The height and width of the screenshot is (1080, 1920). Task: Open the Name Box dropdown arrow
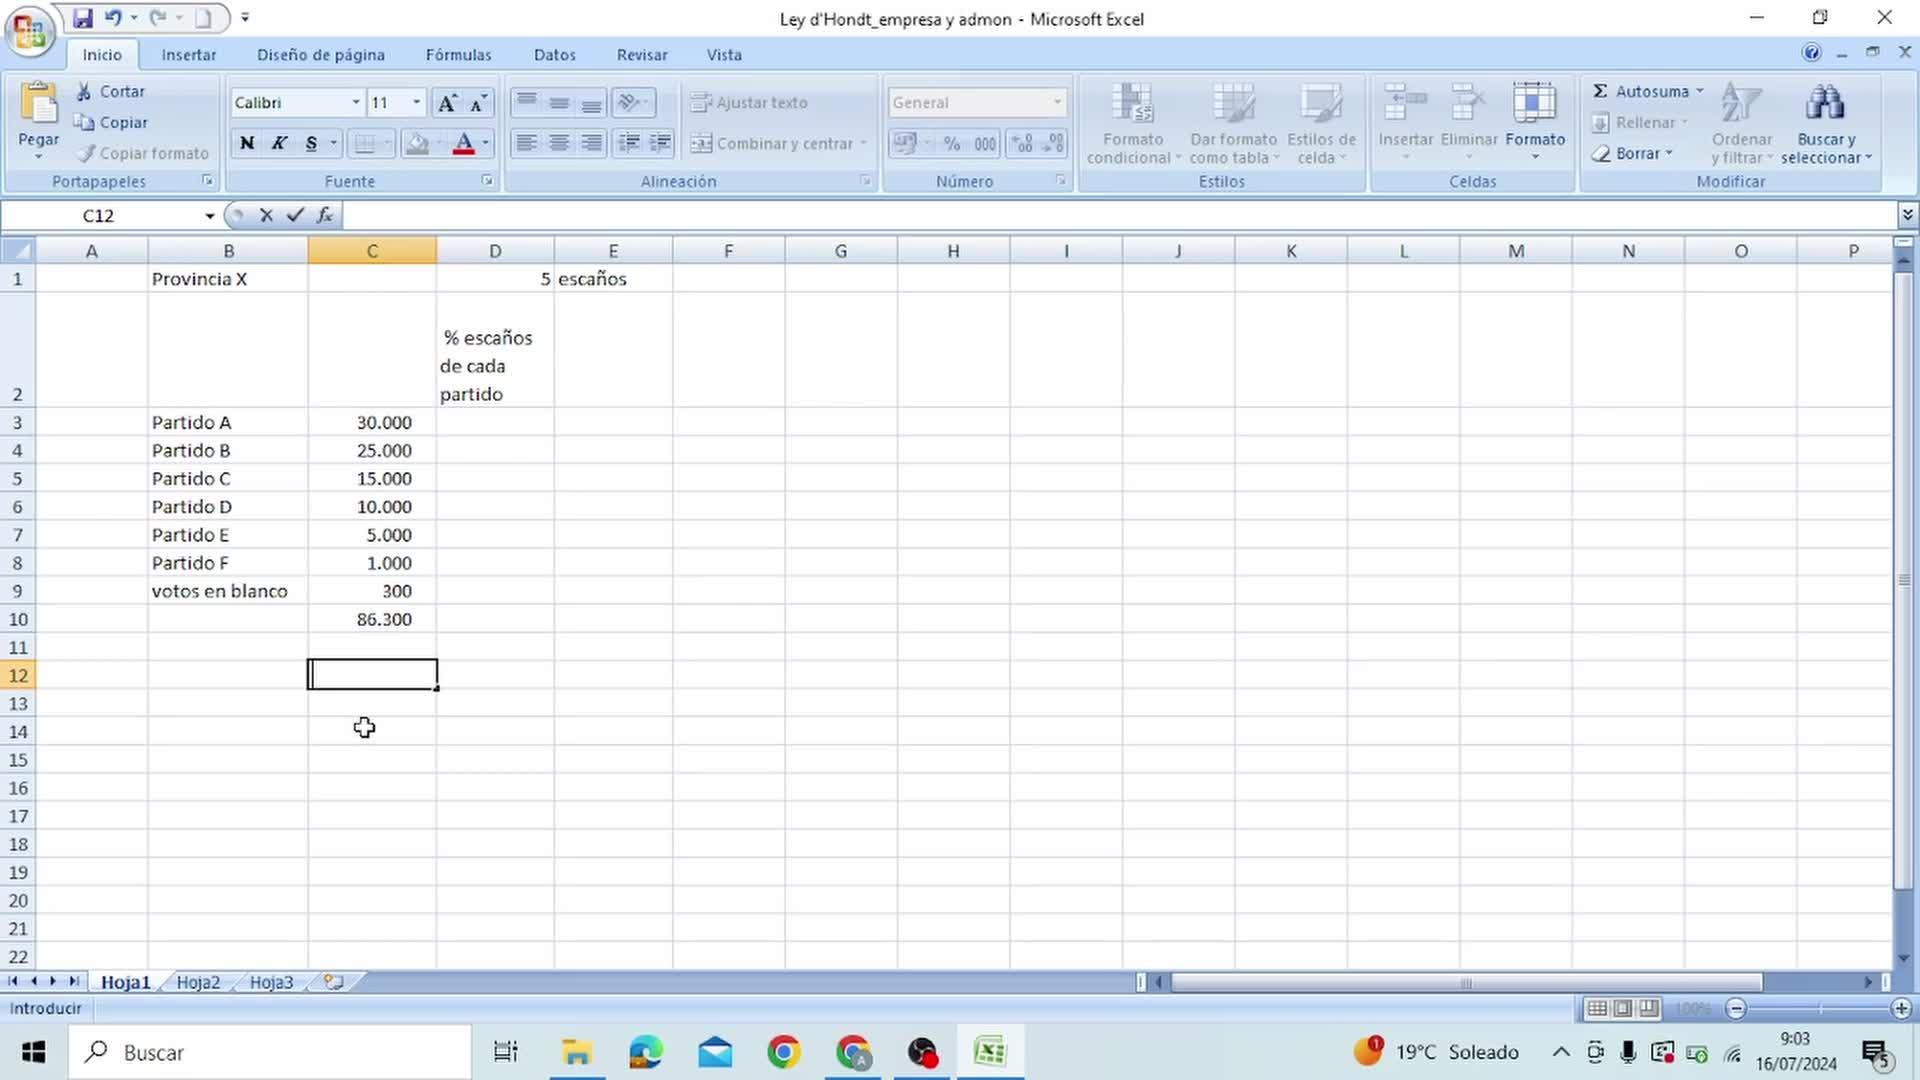209,216
